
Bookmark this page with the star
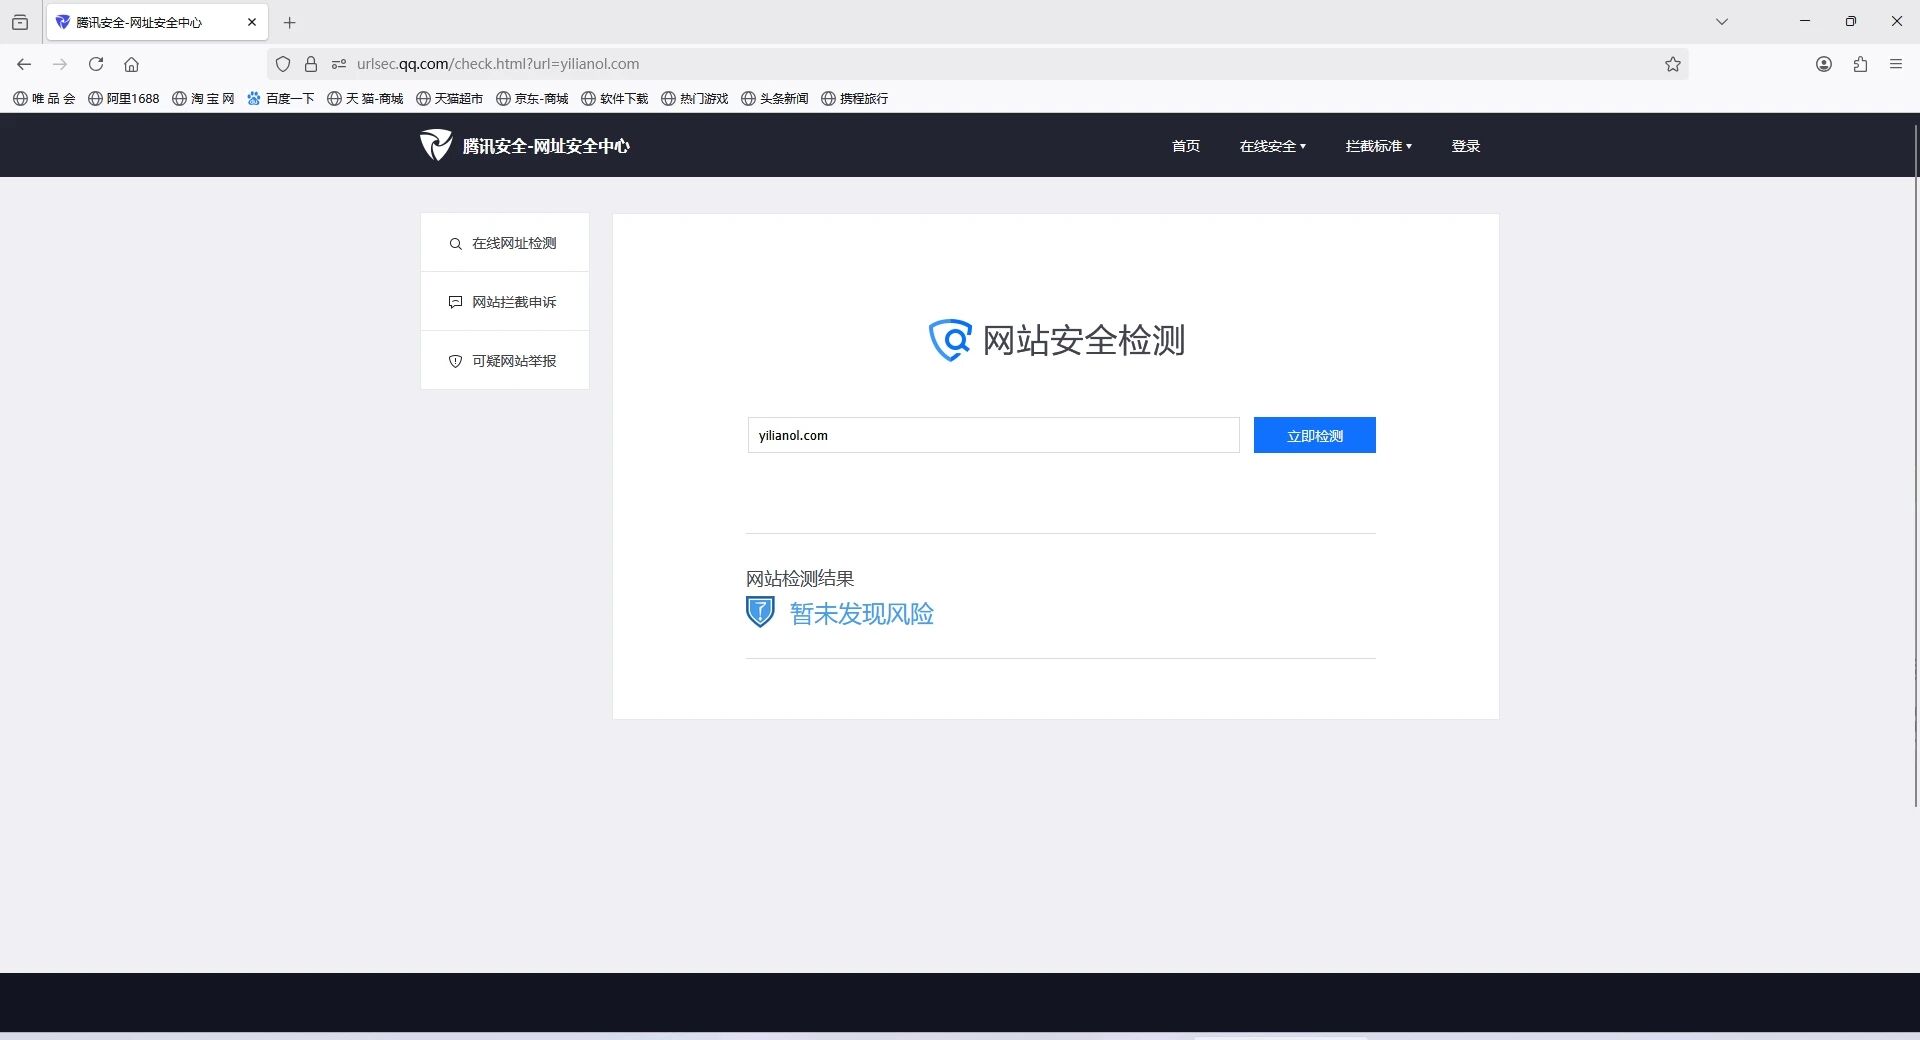(x=1673, y=64)
